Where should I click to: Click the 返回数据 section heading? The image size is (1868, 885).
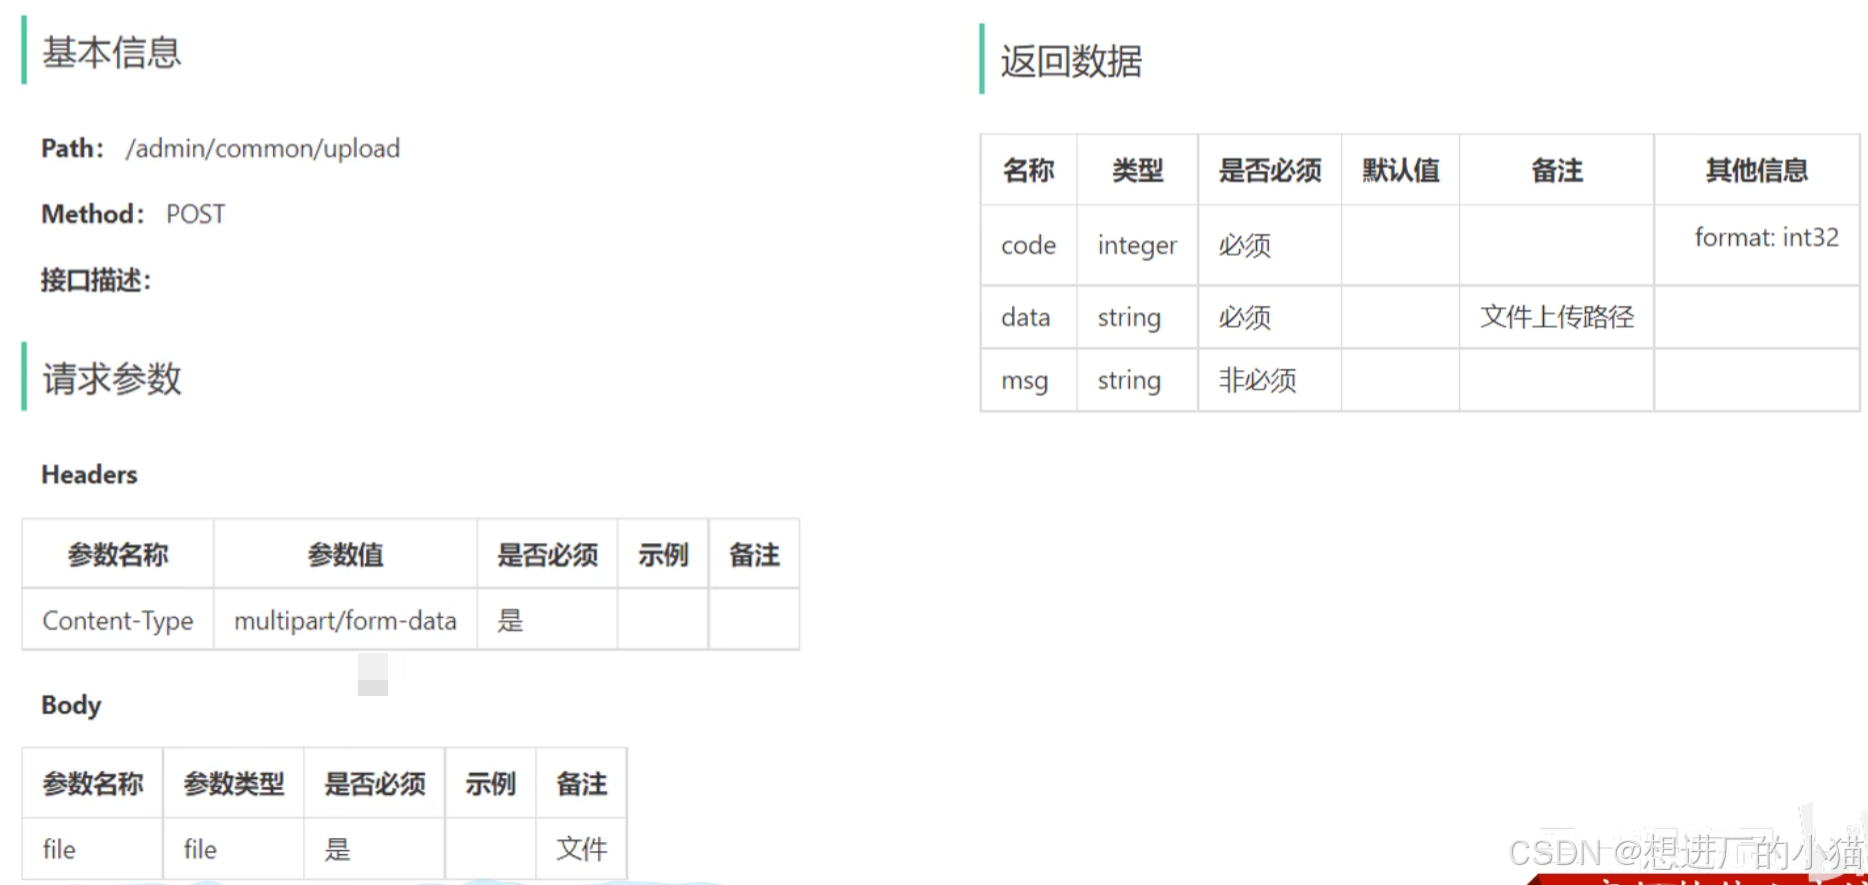tap(1071, 61)
